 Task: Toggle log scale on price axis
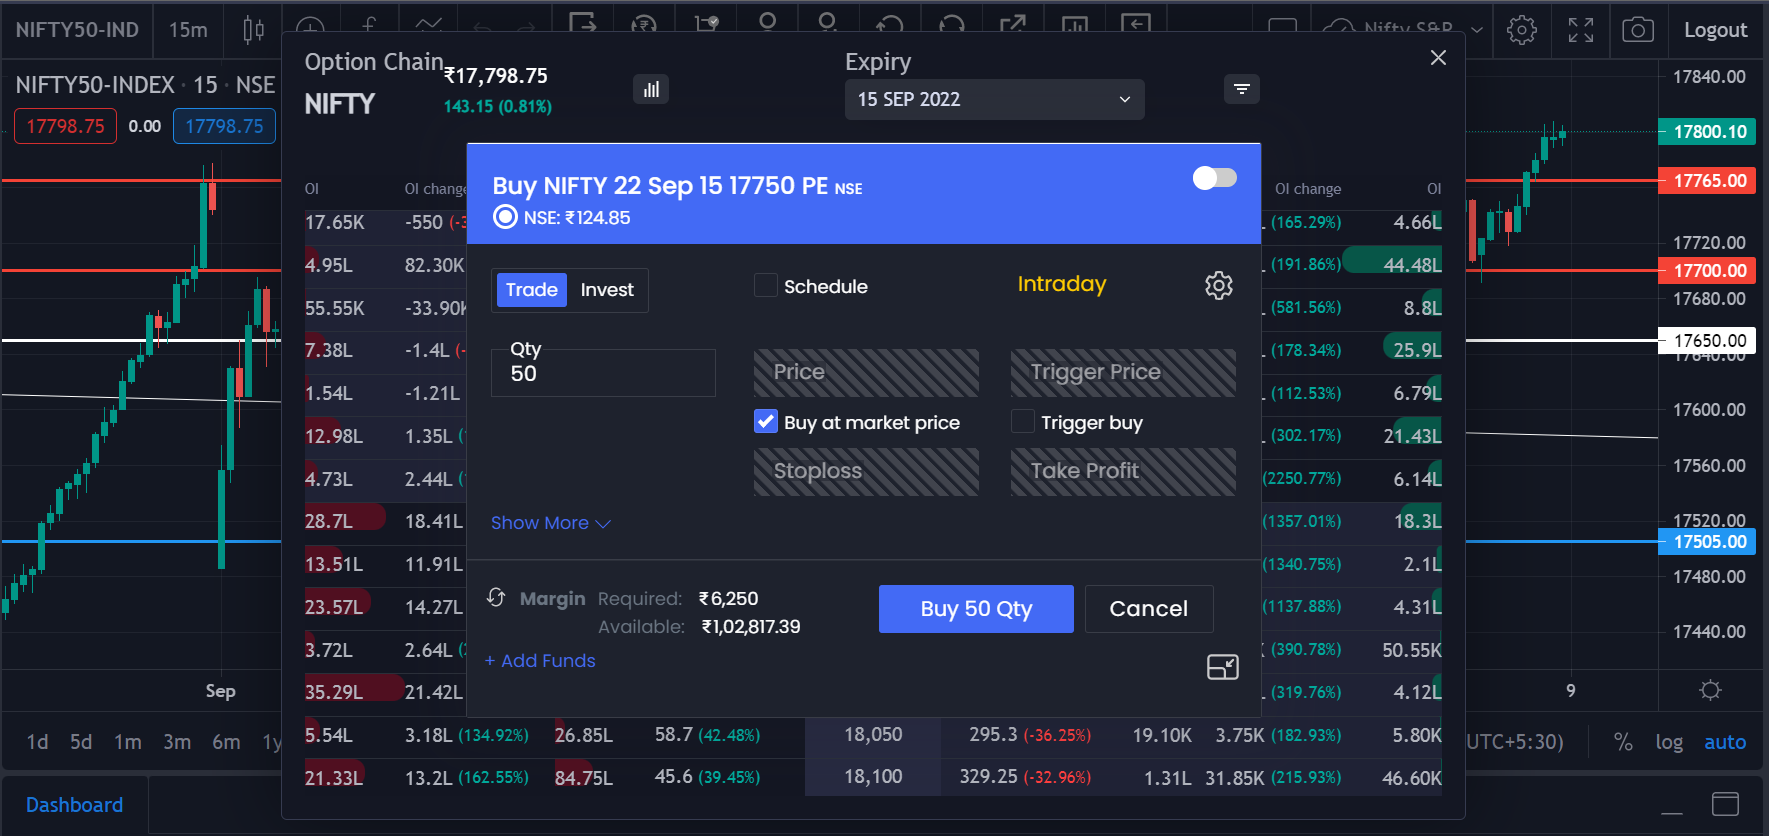click(x=1669, y=742)
